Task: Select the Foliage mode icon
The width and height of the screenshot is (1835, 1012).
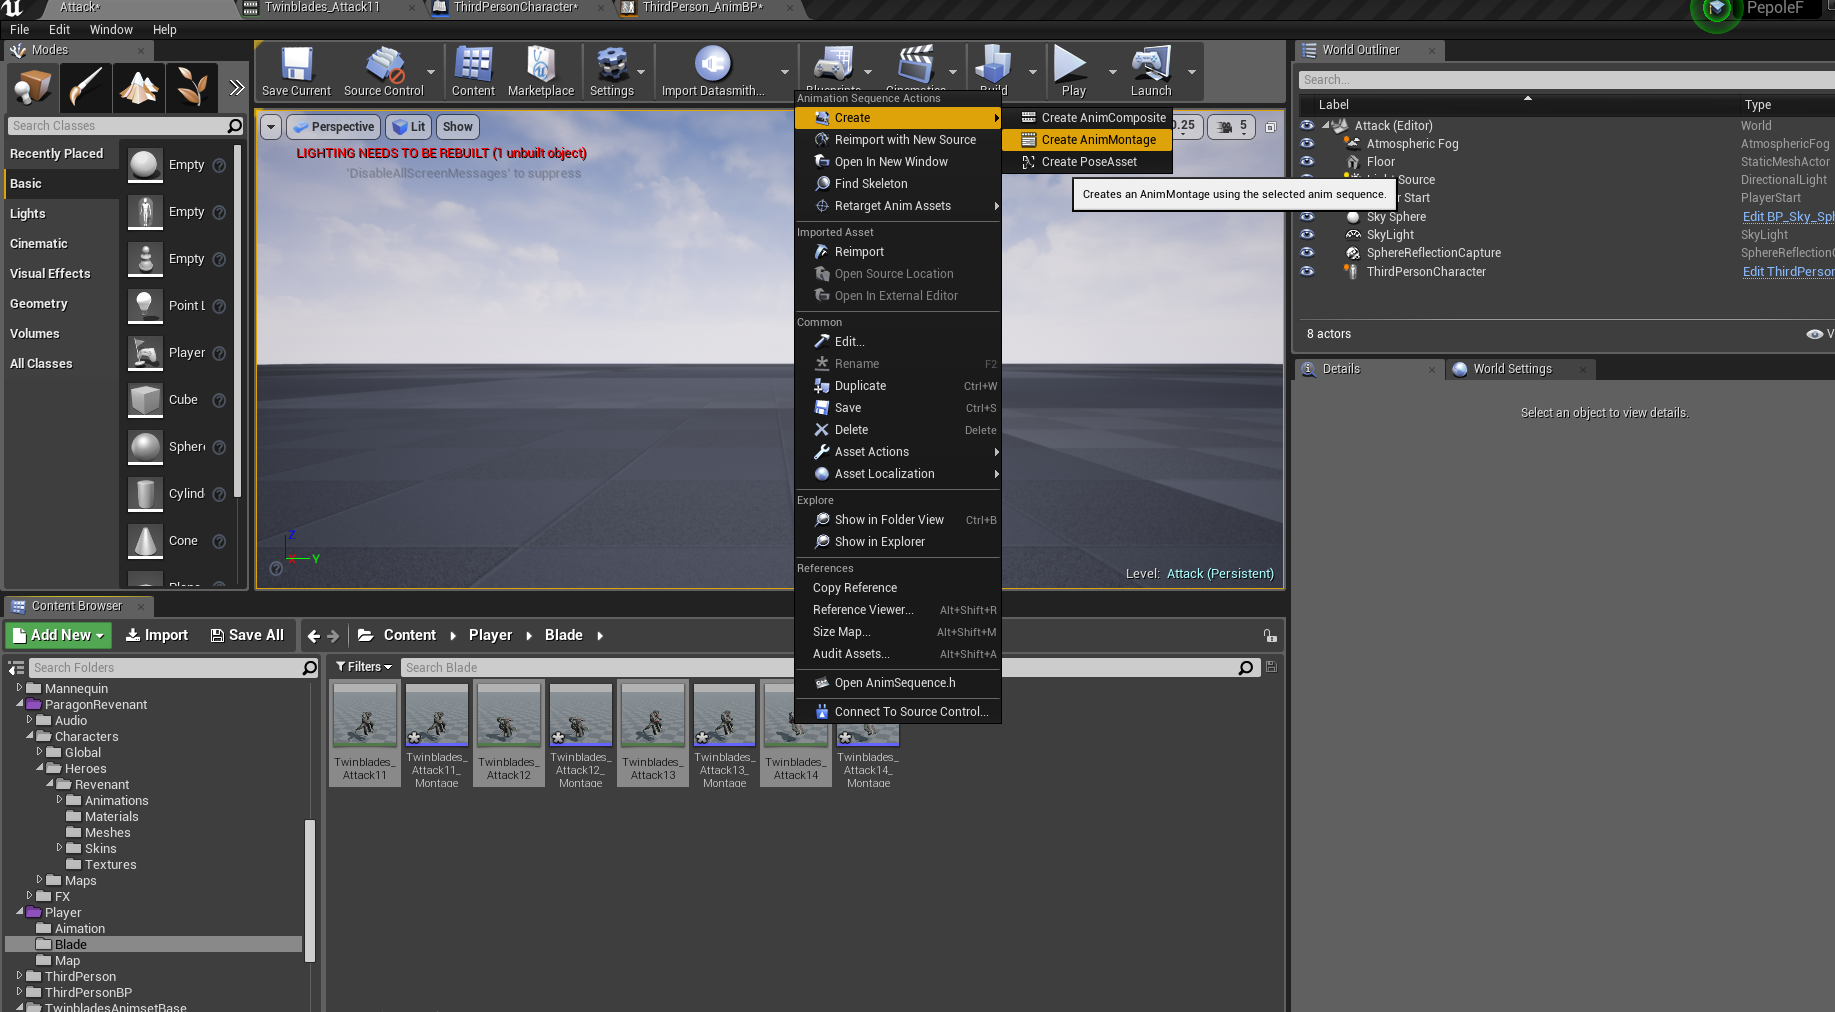Action: point(192,88)
